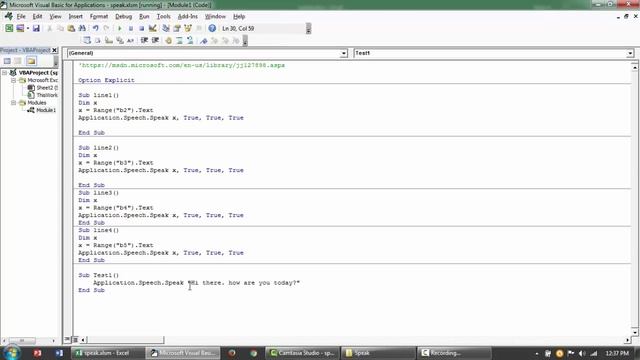Click the 'Hi there. how are you today?' string
Screen dimensions: 640x360
pos(244,282)
